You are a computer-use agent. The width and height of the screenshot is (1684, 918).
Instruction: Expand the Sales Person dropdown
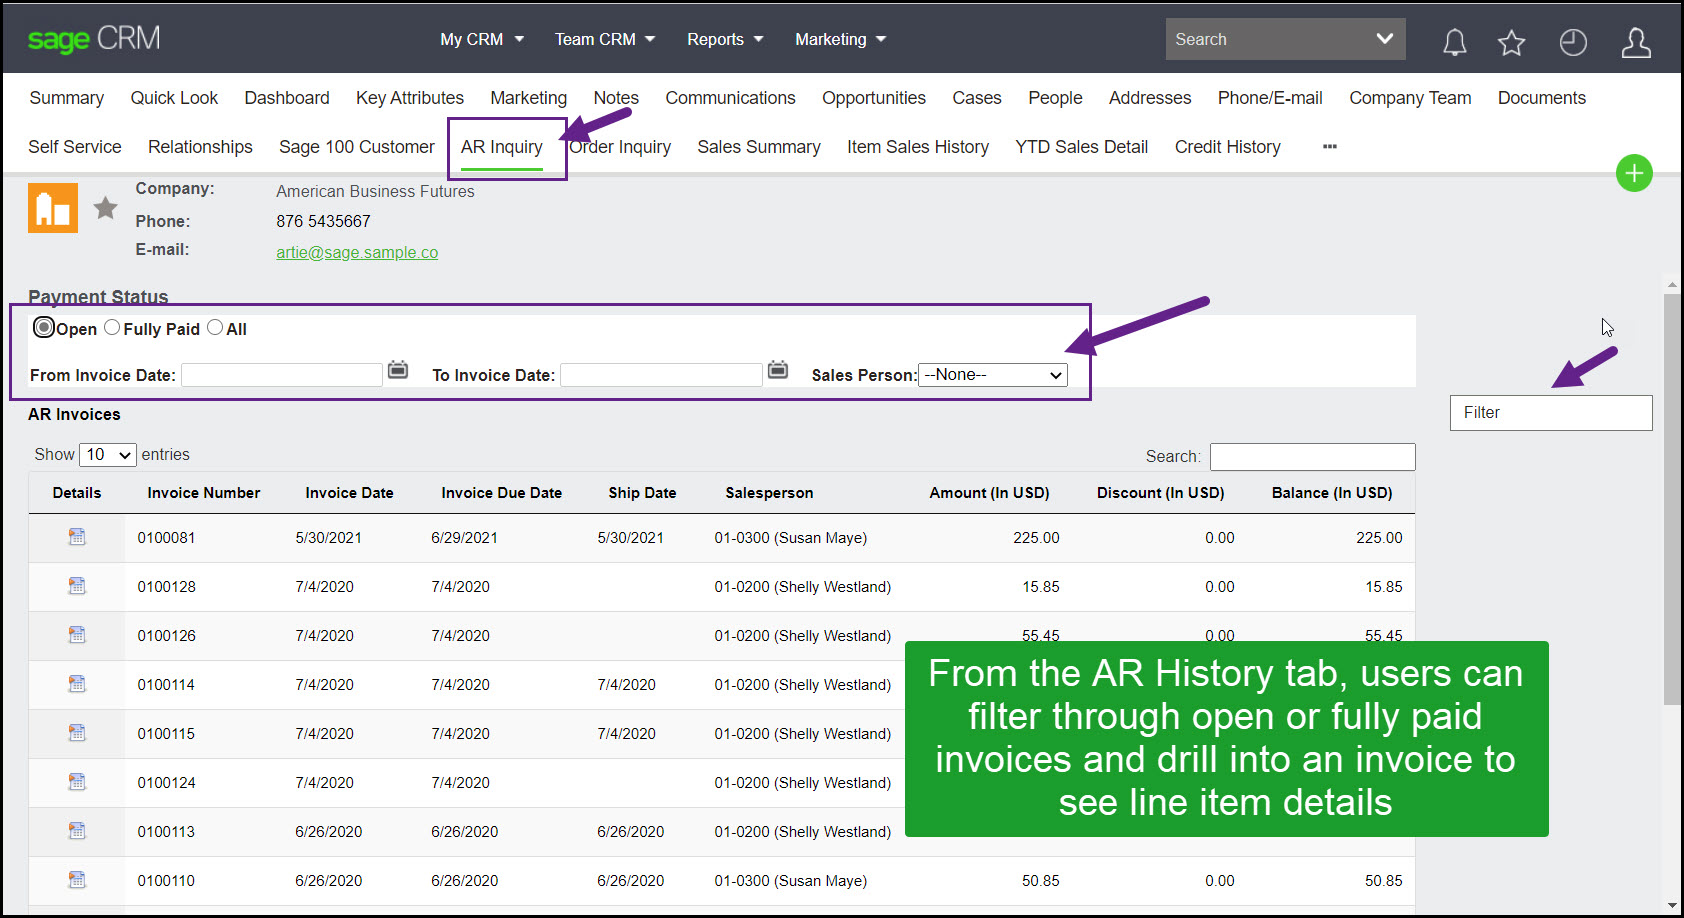(992, 375)
